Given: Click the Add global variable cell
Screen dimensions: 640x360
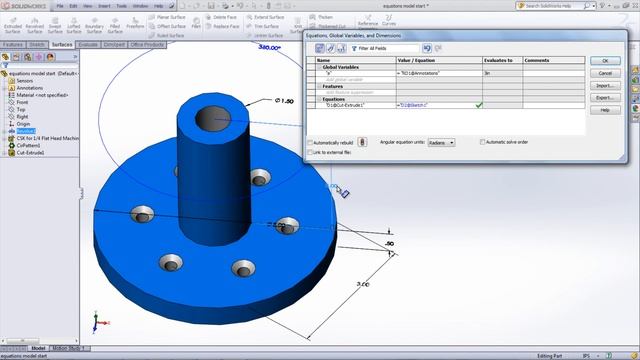Looking at the screenshot, I should click(x=356, y=80).
